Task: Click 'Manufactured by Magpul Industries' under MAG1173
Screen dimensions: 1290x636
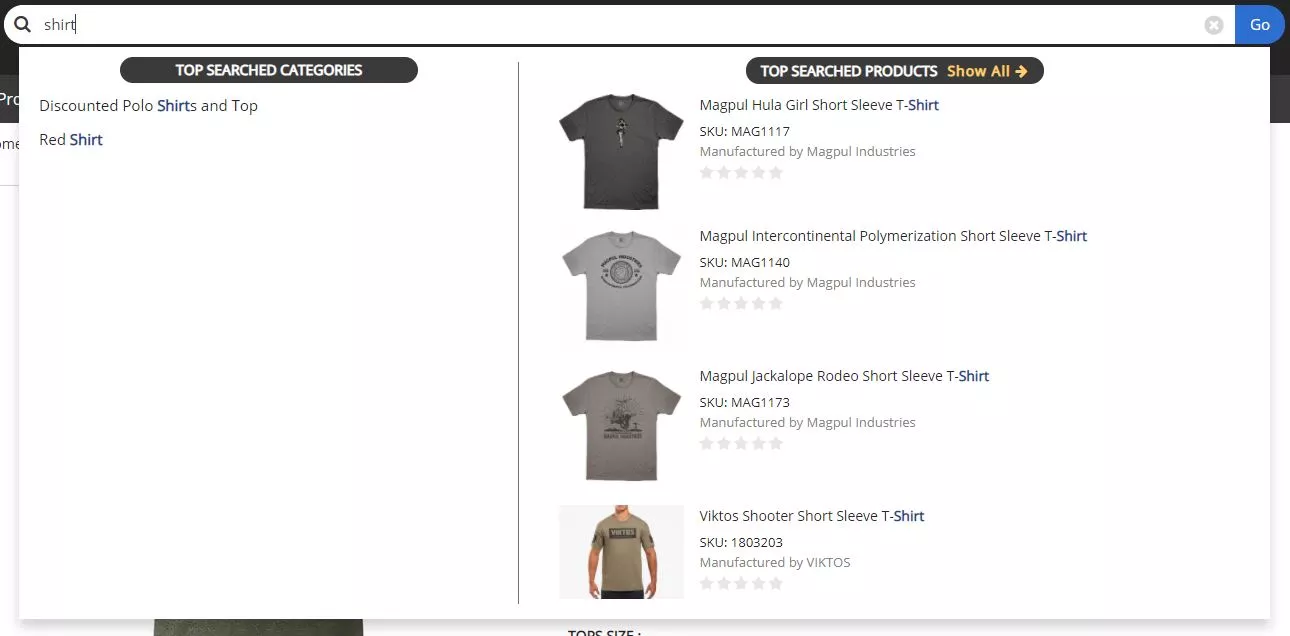Action: (x=808, y=423)
